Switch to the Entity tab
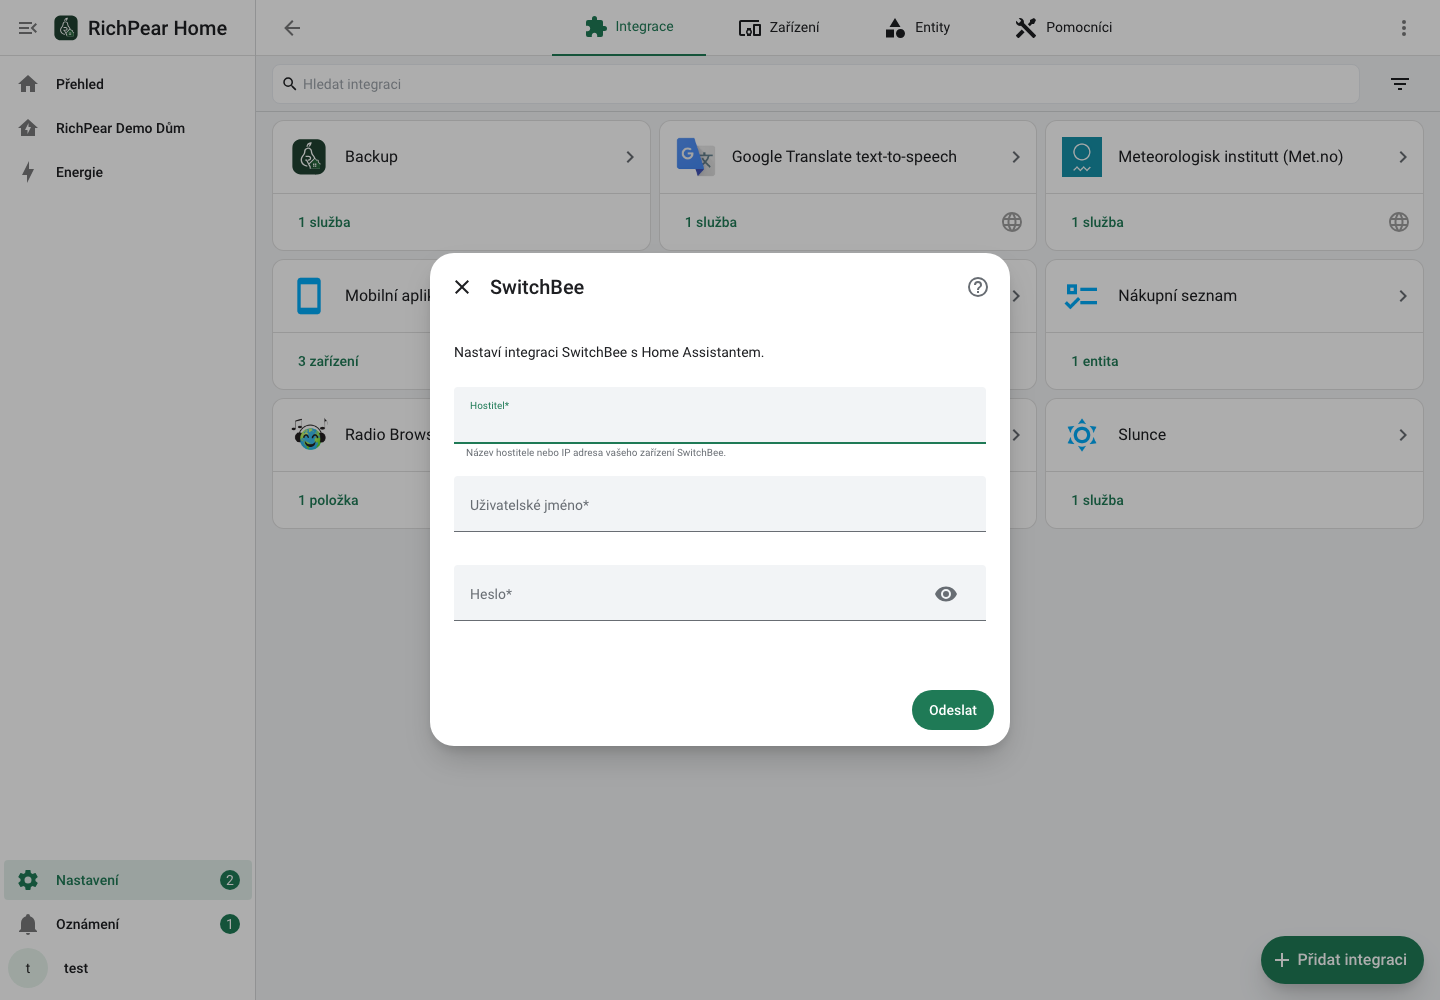The image size is (1440, 1000). (917, 27)
